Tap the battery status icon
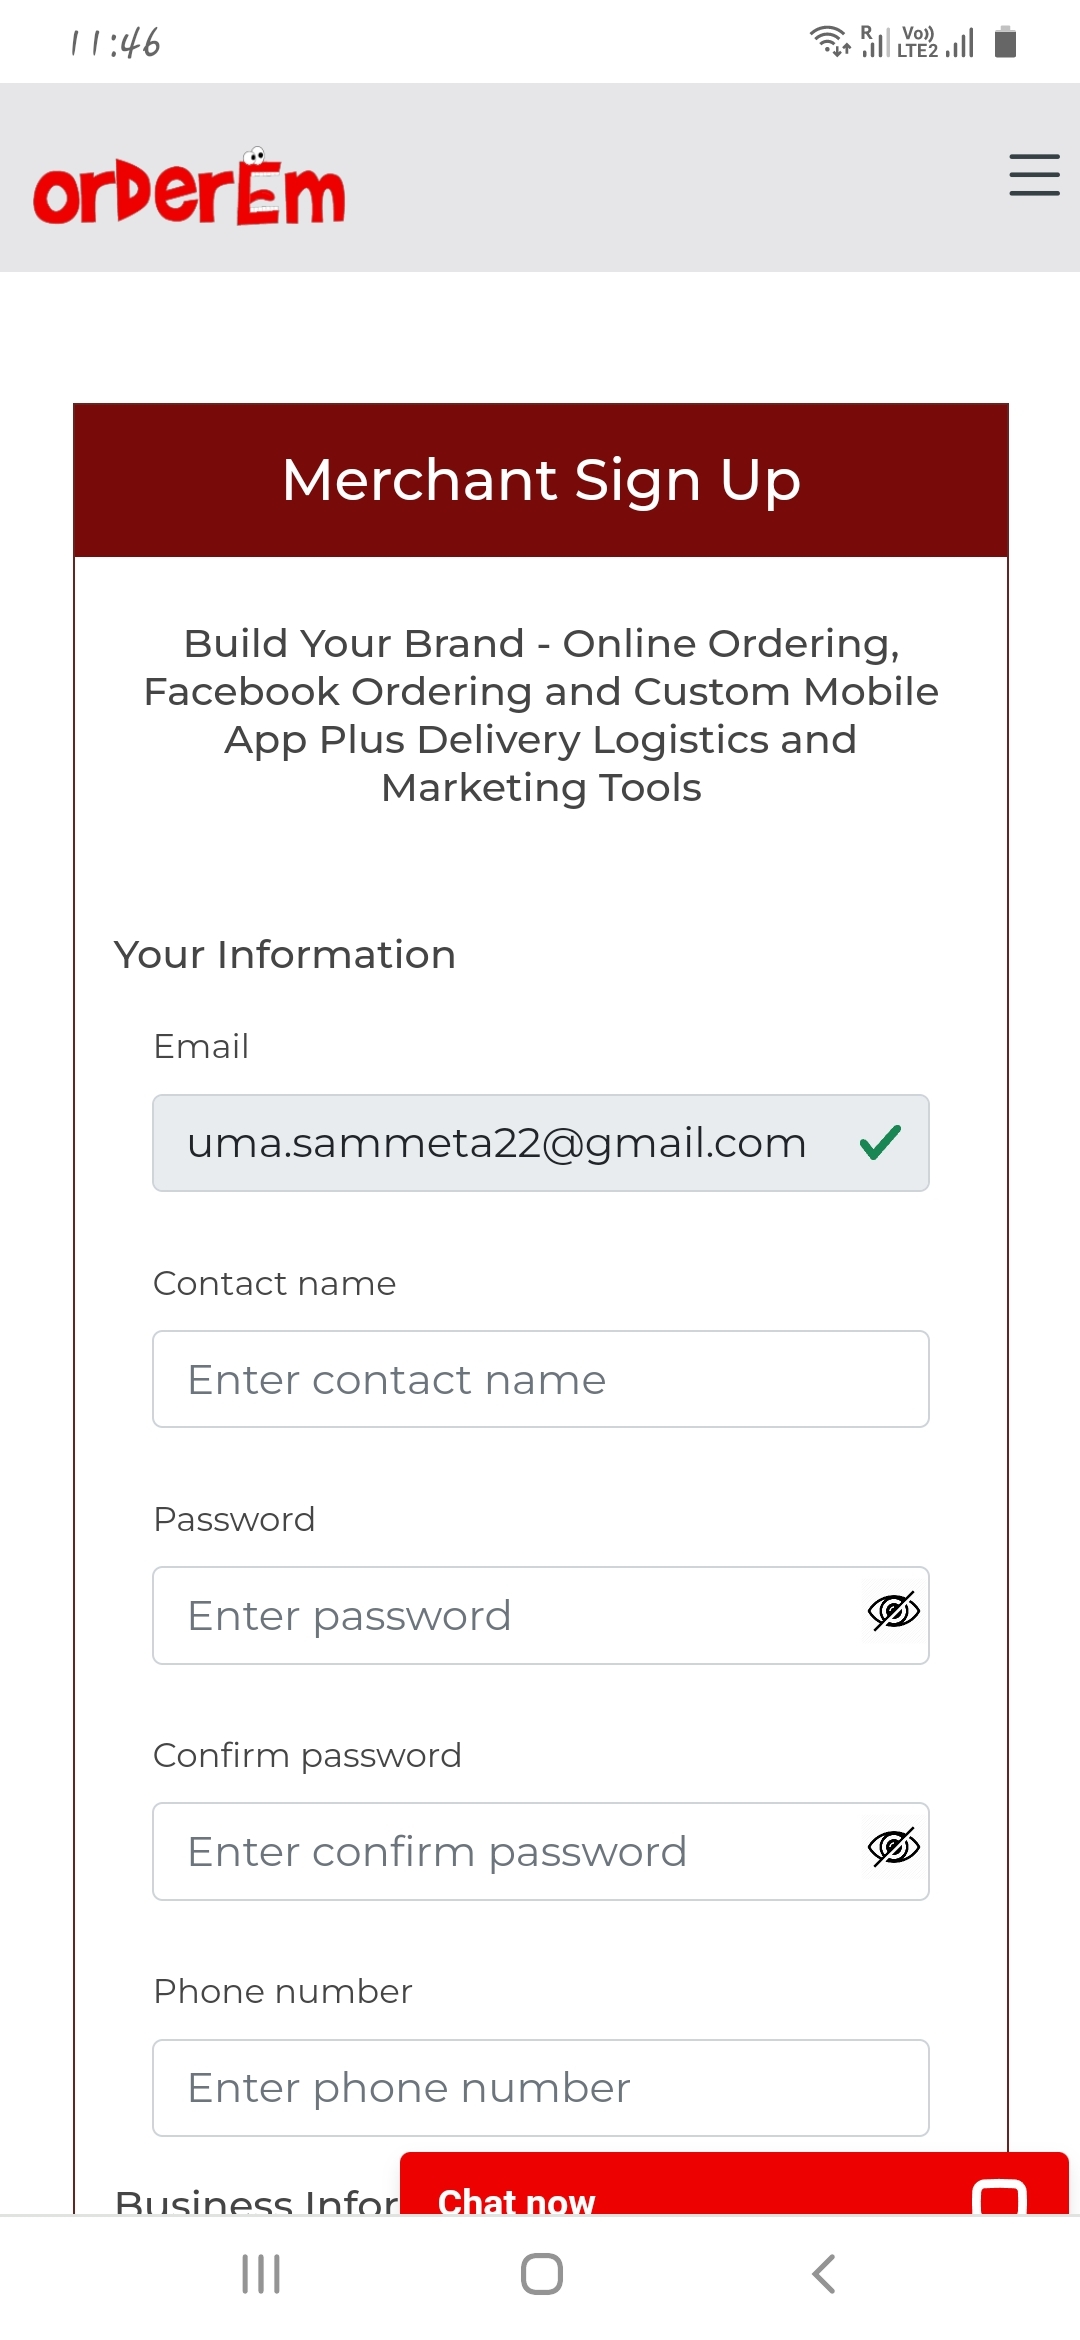Image resolution: width=1080 pixels, height=2340 pixels. (1005, 42)
